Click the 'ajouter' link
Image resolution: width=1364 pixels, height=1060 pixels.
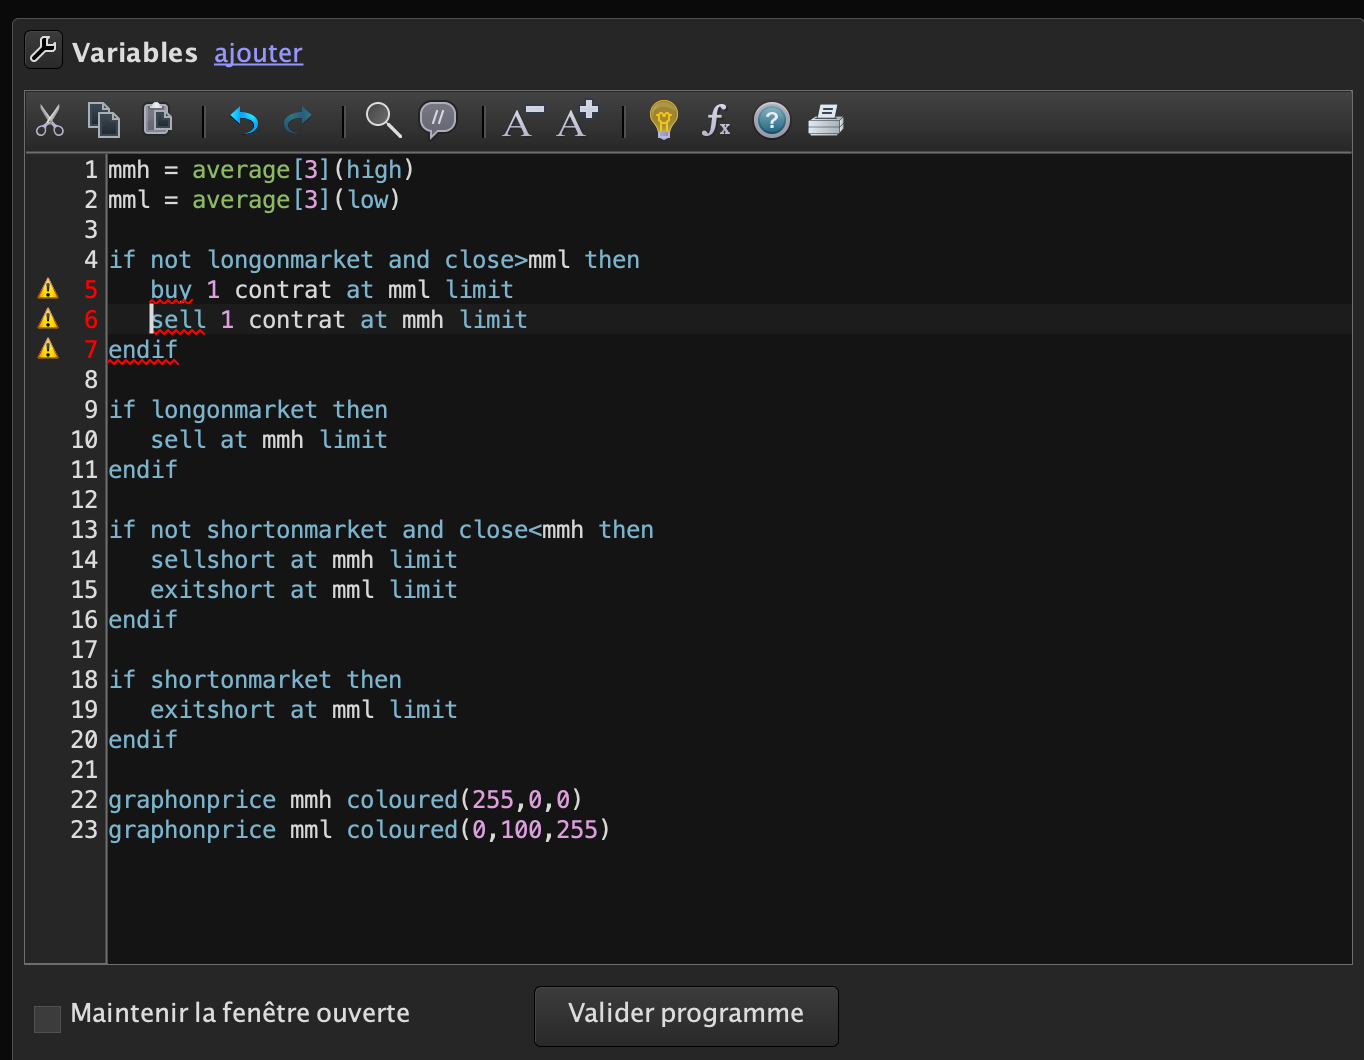coord(258,53)
